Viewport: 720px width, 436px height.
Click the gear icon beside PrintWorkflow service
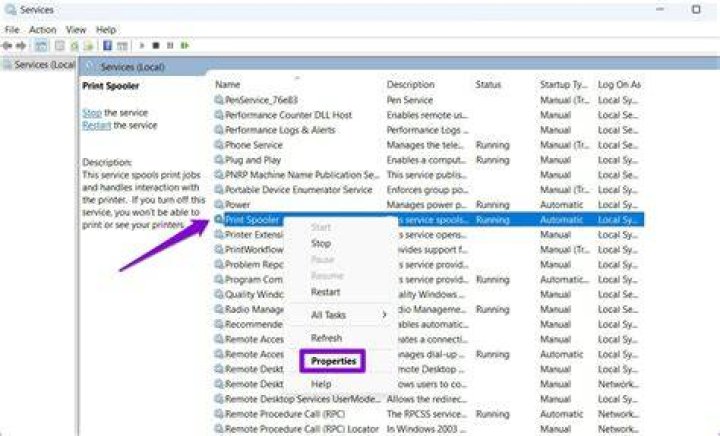(219, 249)
